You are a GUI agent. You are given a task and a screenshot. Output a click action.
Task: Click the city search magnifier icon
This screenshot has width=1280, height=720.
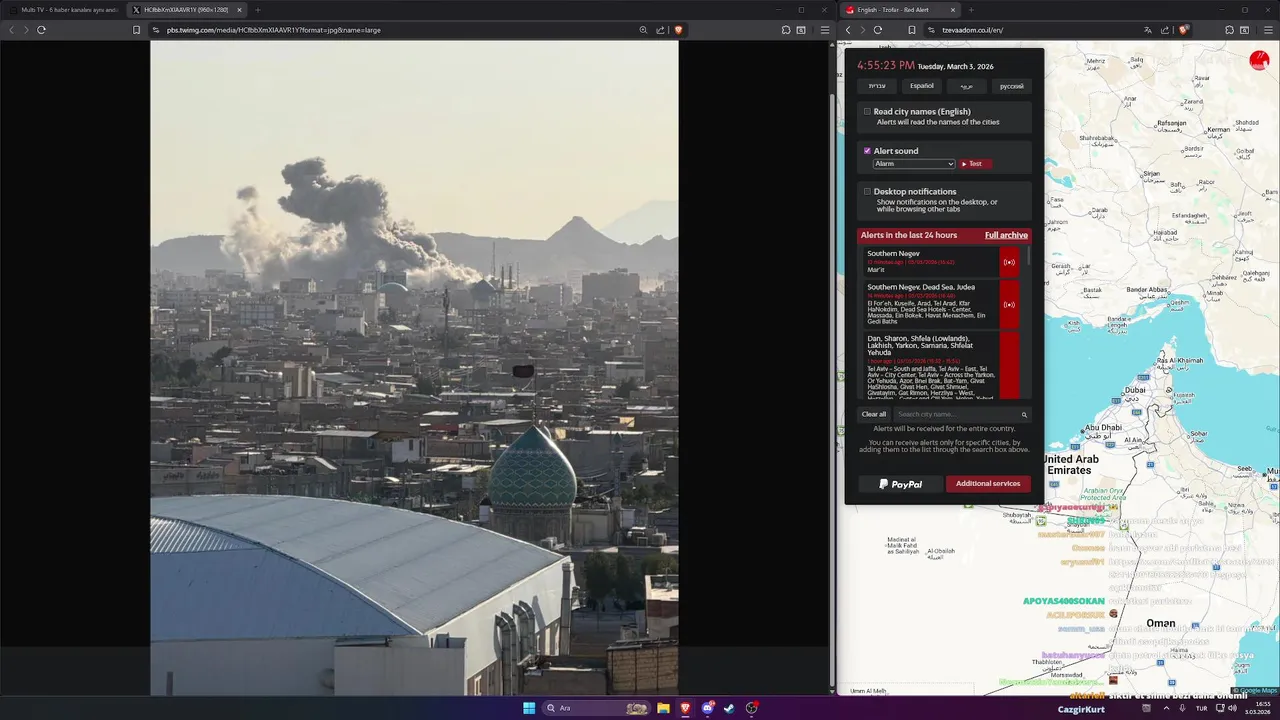coord(1024,414)
